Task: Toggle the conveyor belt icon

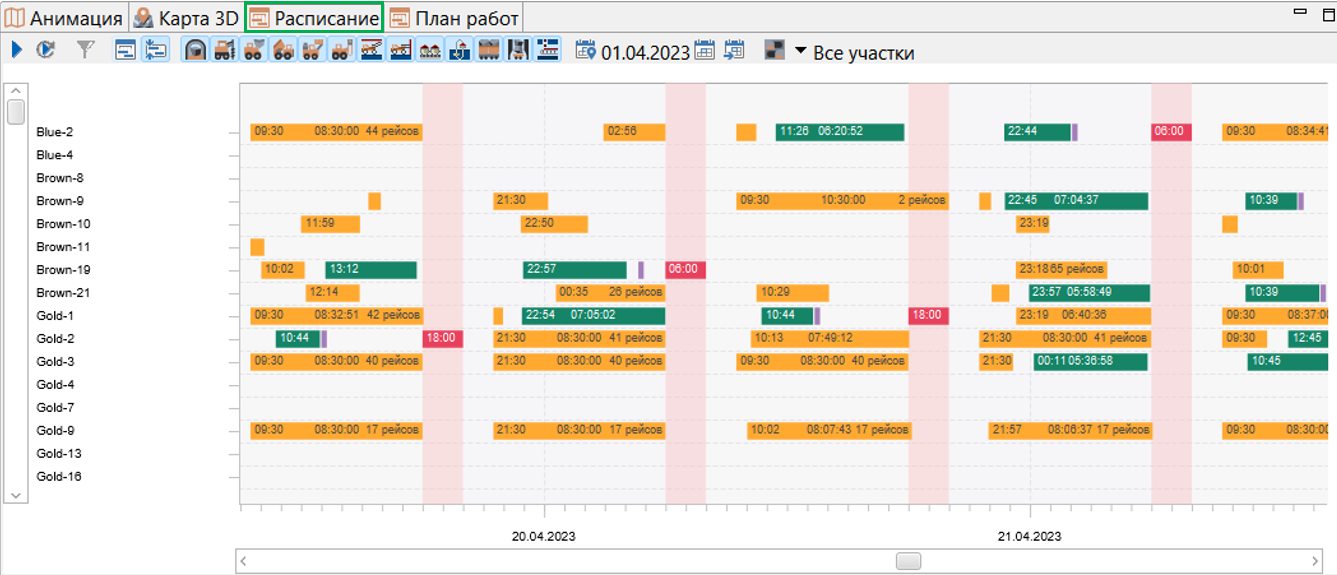Action: click(x=548, y=49)
